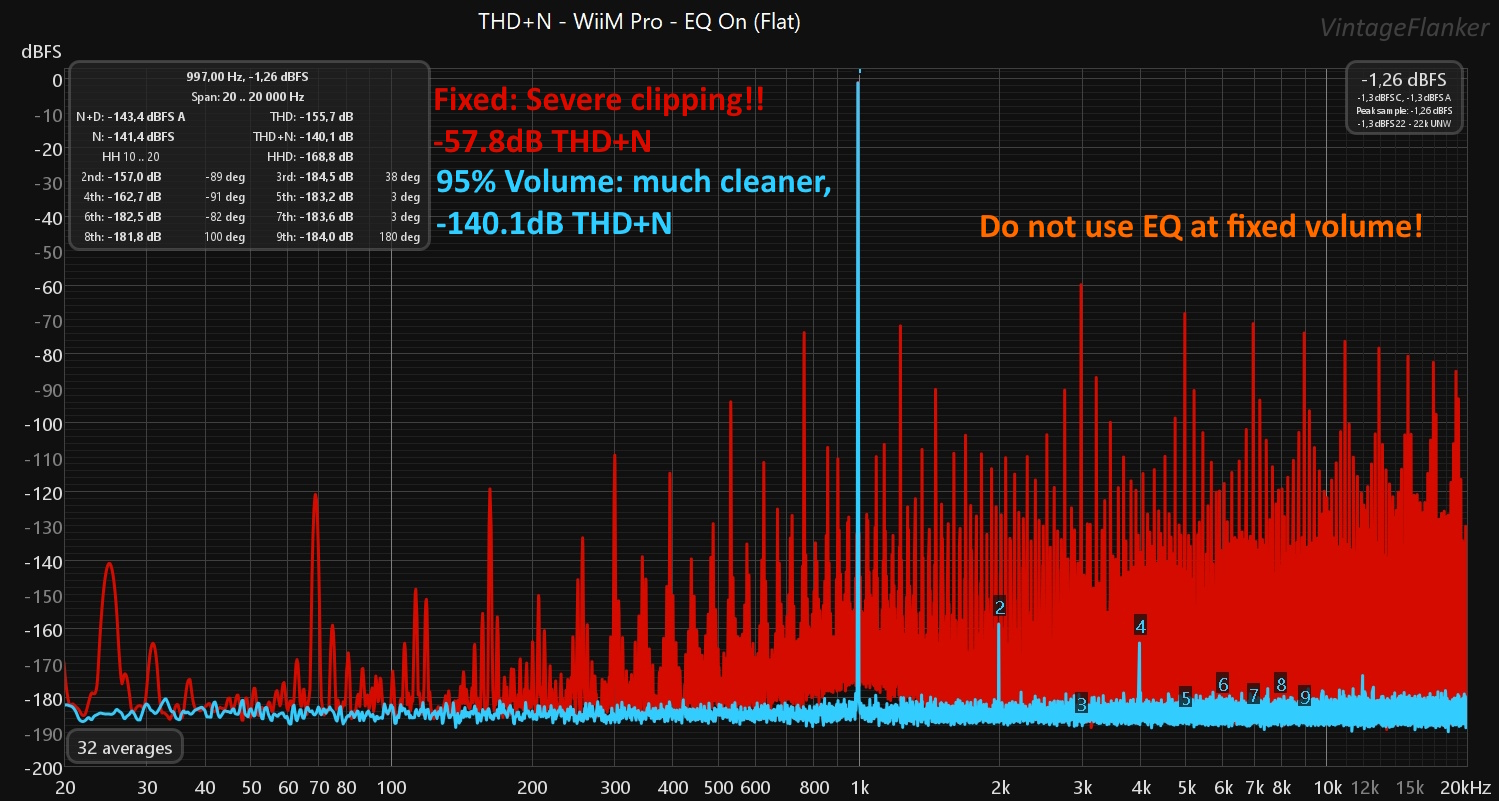Click the "100 deg" phase of 8th harmonic
Image resolution: width=1499 pixels, height=801 pixels.
(225, 237)
